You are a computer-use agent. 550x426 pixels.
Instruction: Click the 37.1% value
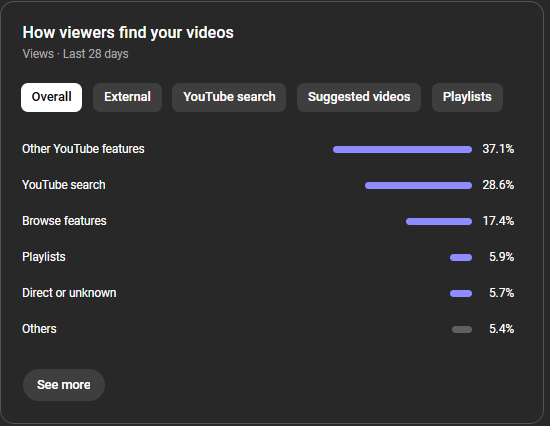click(498, 149)
